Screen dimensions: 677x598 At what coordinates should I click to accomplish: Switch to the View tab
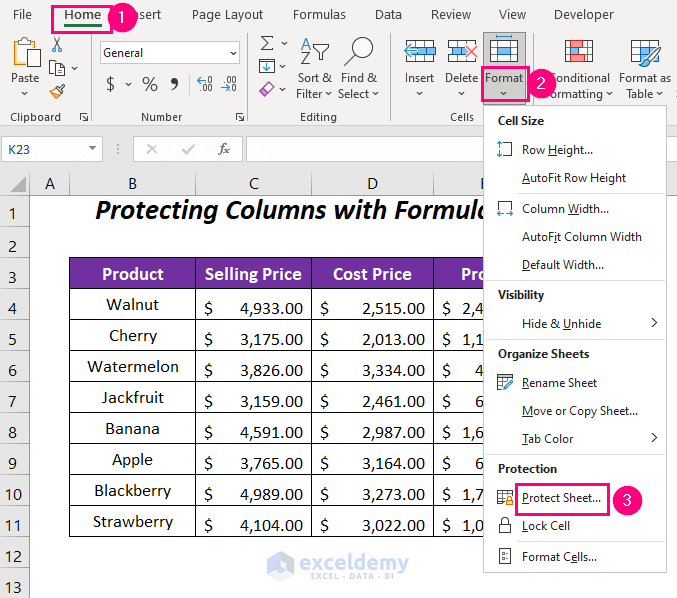tap(512, 15)
